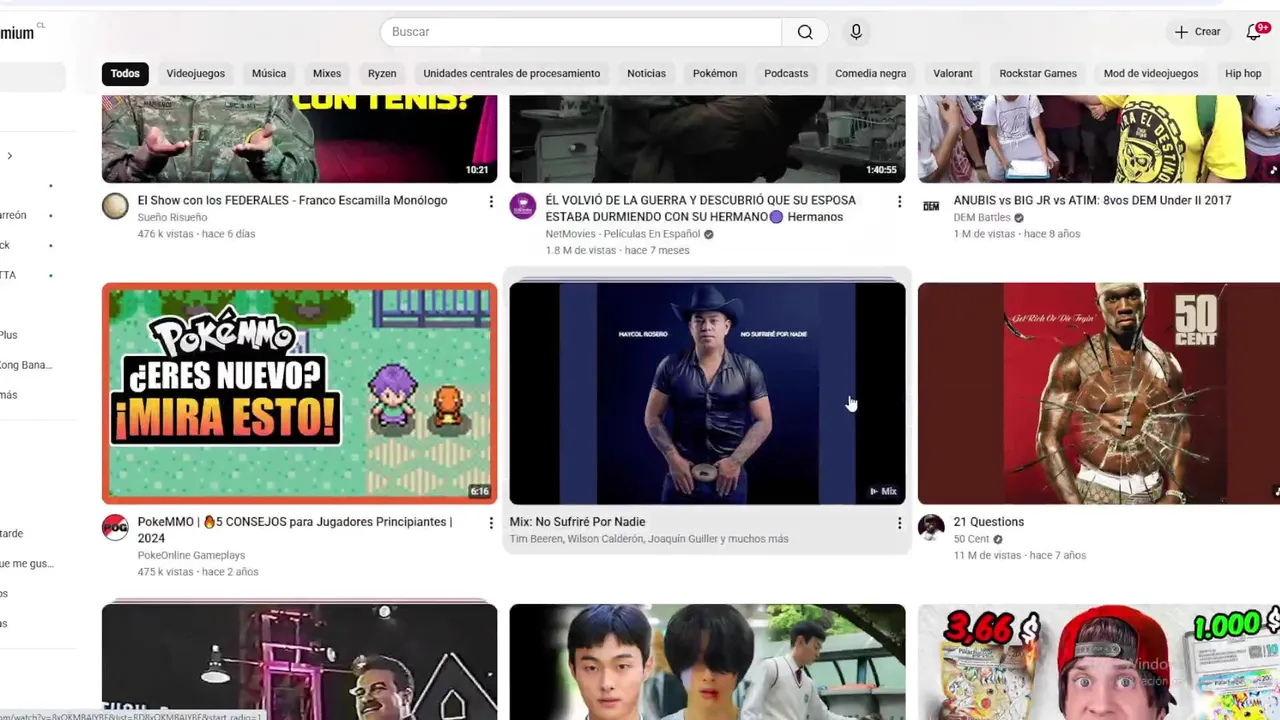The width and height of the screenshot is (1280, 720).
Task: Open PokeMMO 5 CONSEJOS video title
Action: coord(295,529)
